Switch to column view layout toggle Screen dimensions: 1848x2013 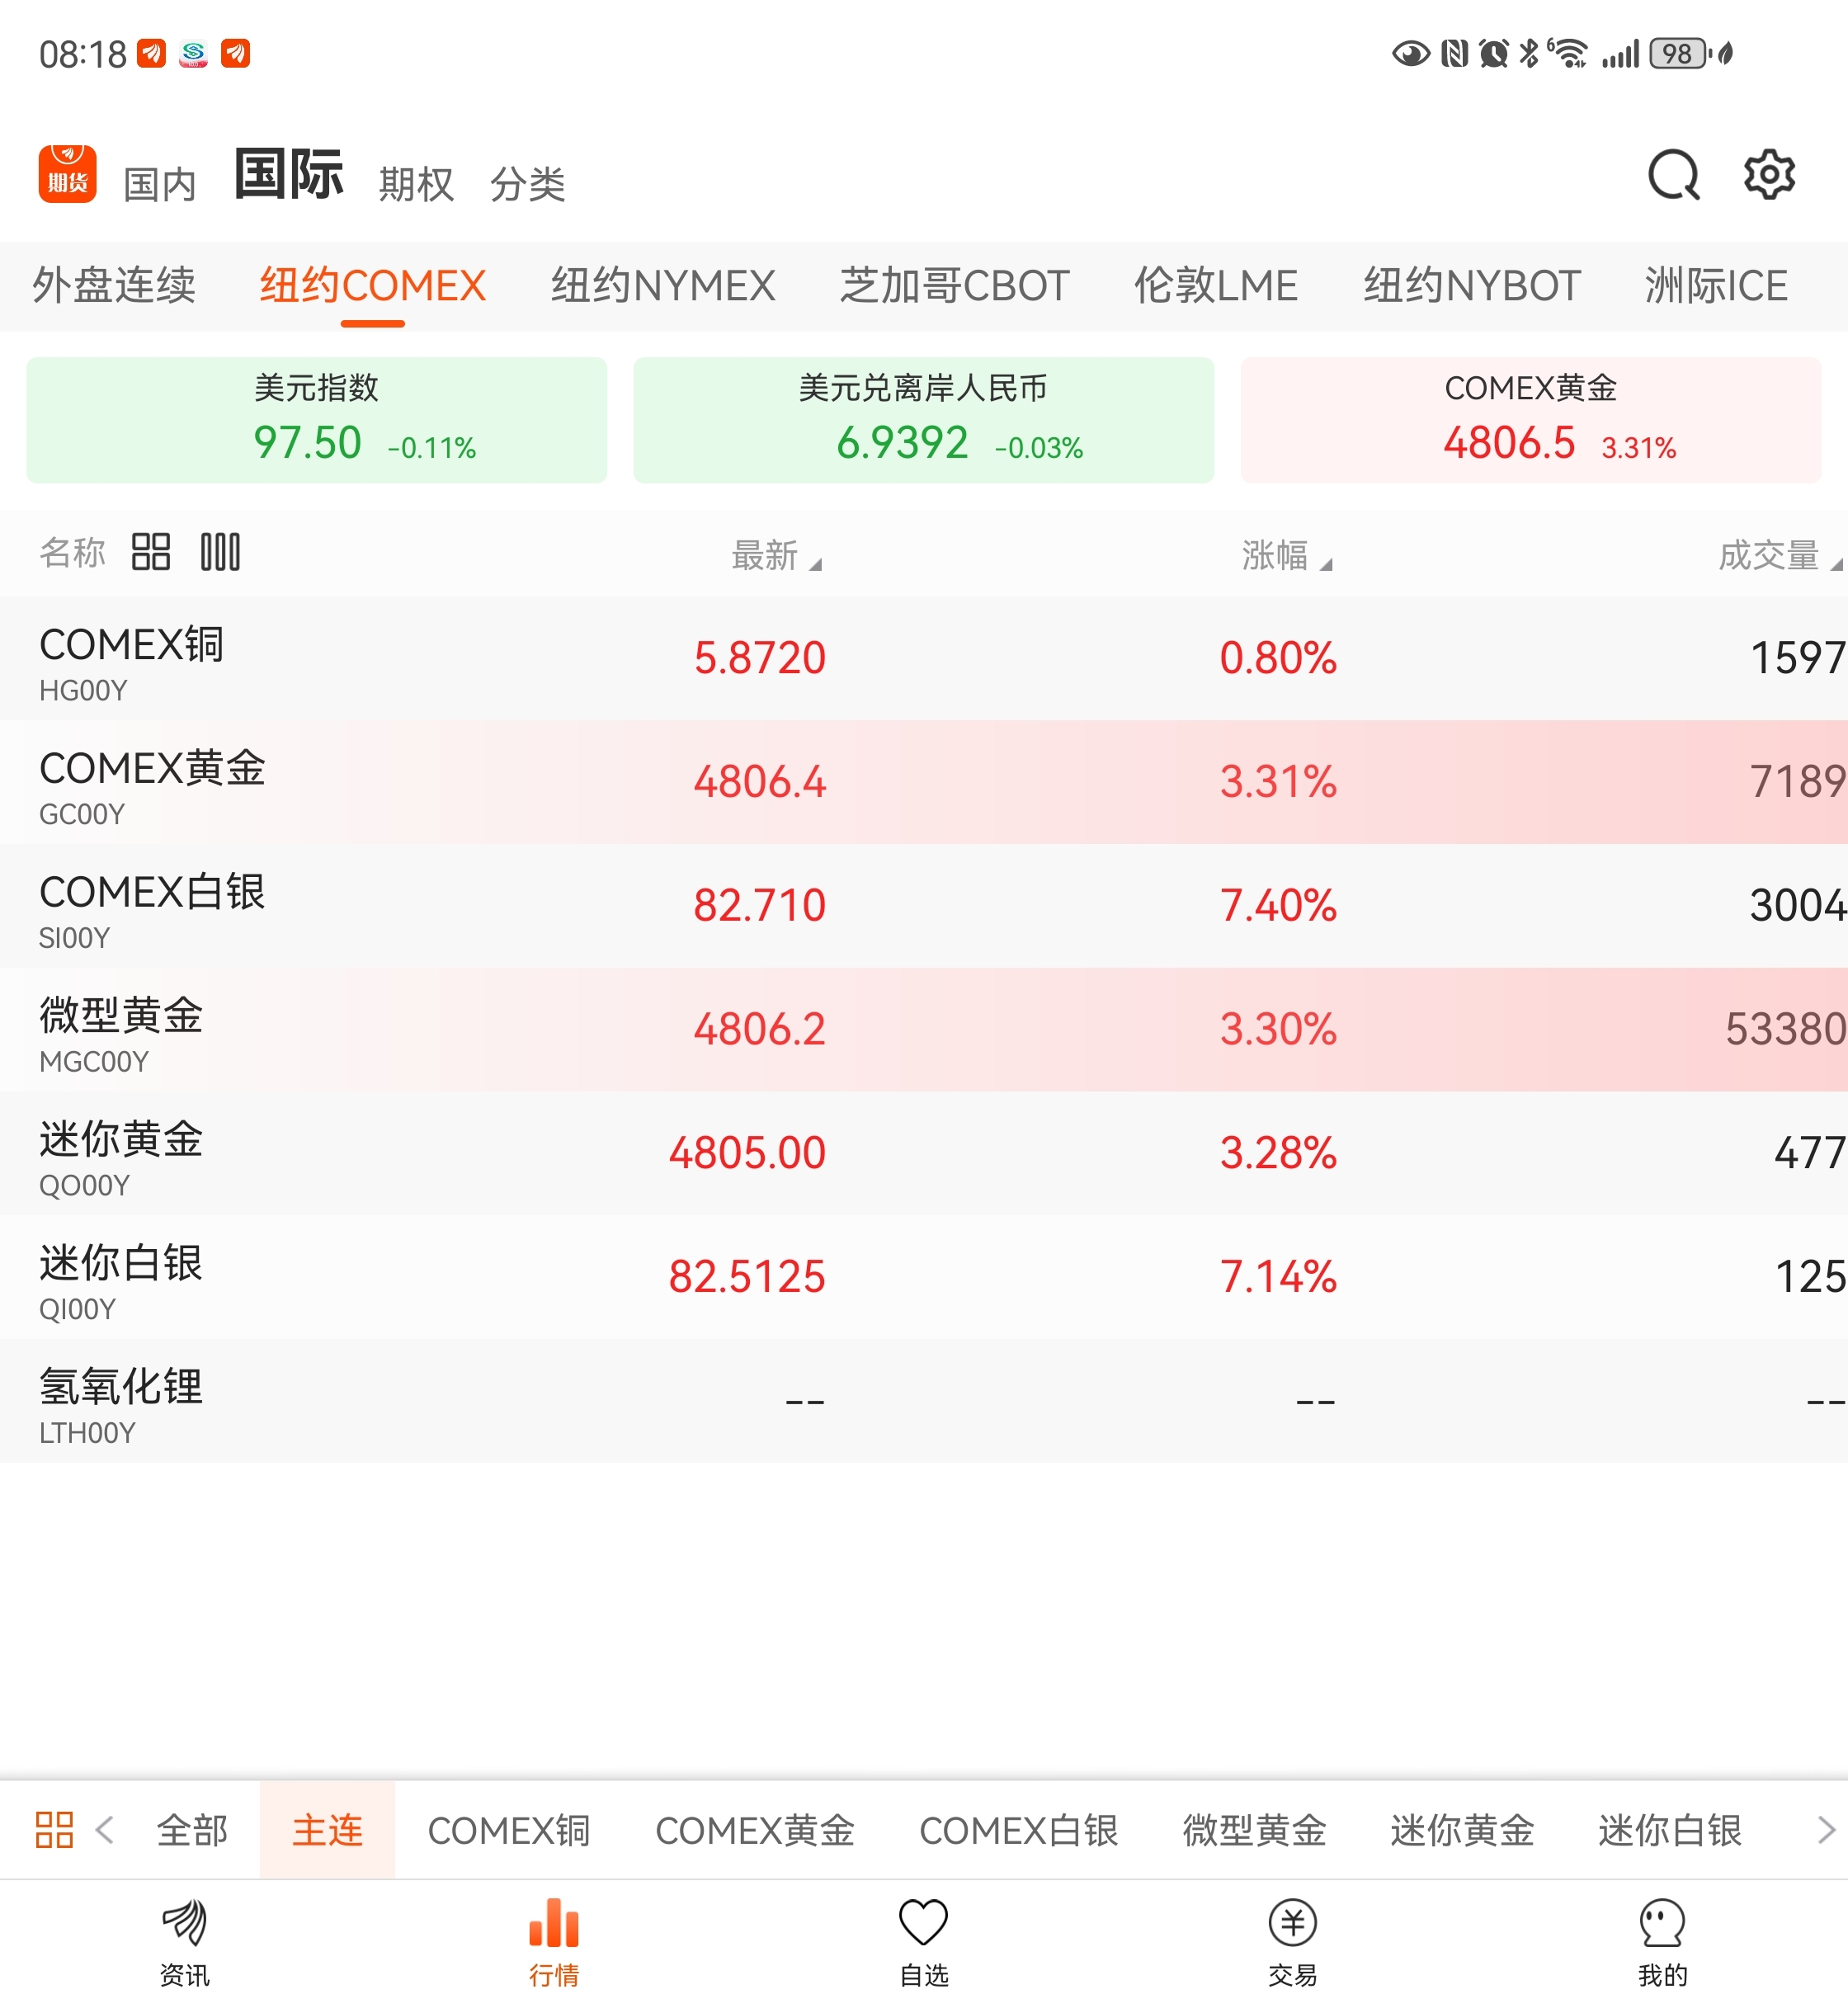click(x=220, y=552)
